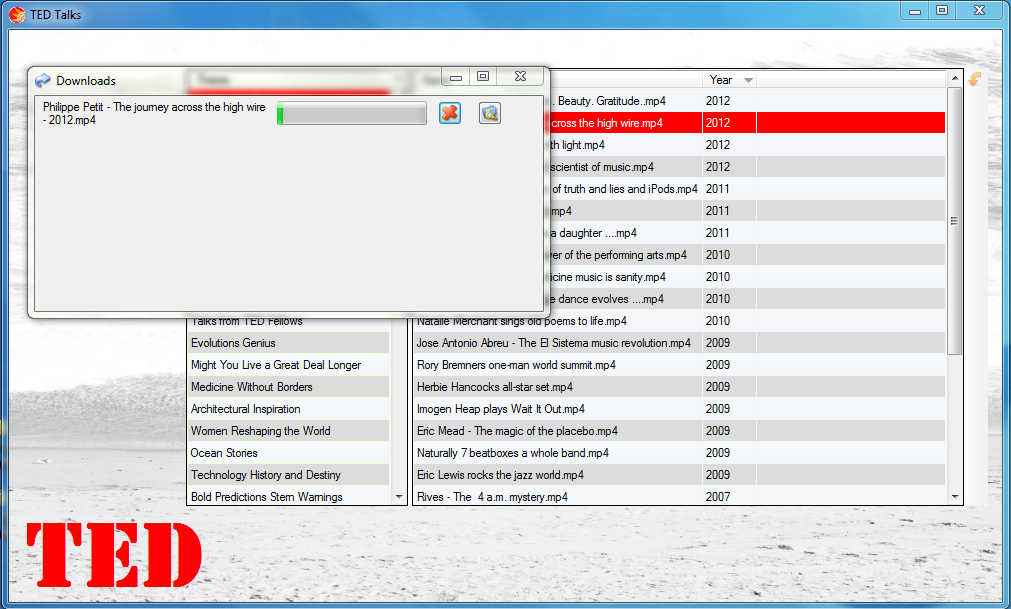This screenshot has height=609, width=1011.
Task: Select Naturally 7 beatboxes a whole band
Action: (x=680, y=453)
